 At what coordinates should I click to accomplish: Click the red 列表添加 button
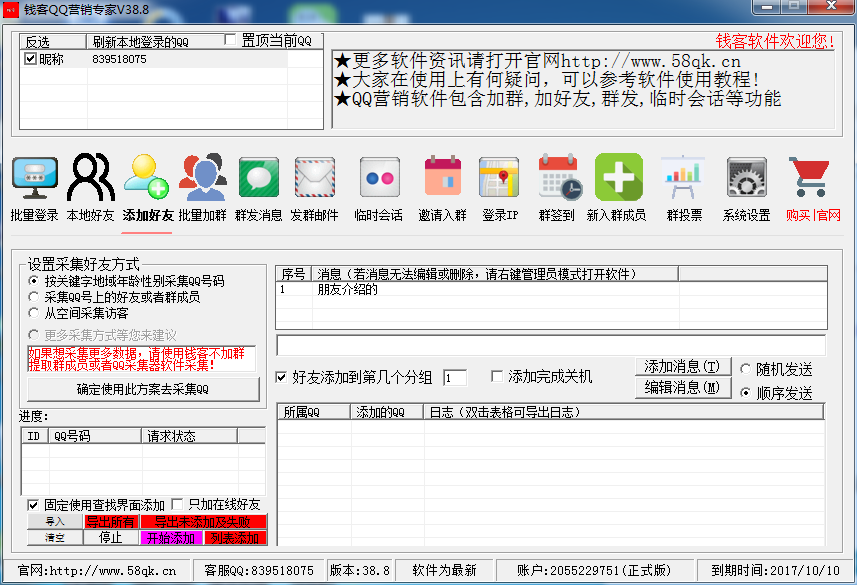[235, 538]
